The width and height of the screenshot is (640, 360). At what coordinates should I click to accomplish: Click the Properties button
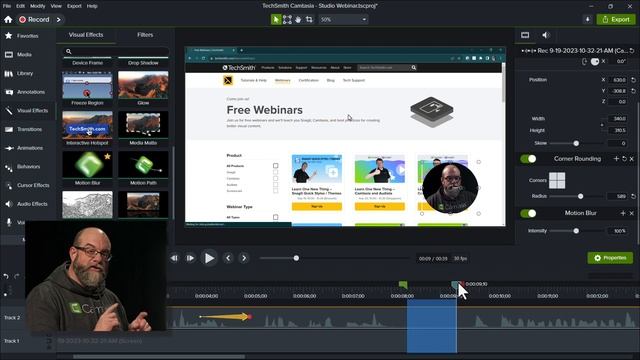coord(610,258)
